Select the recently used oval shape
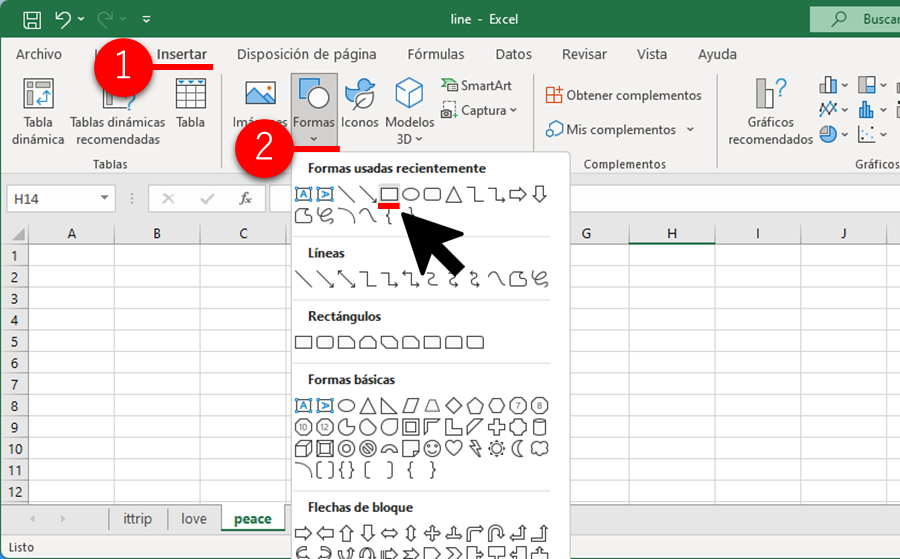Screen dimensions: 900x559 point(410,194)
